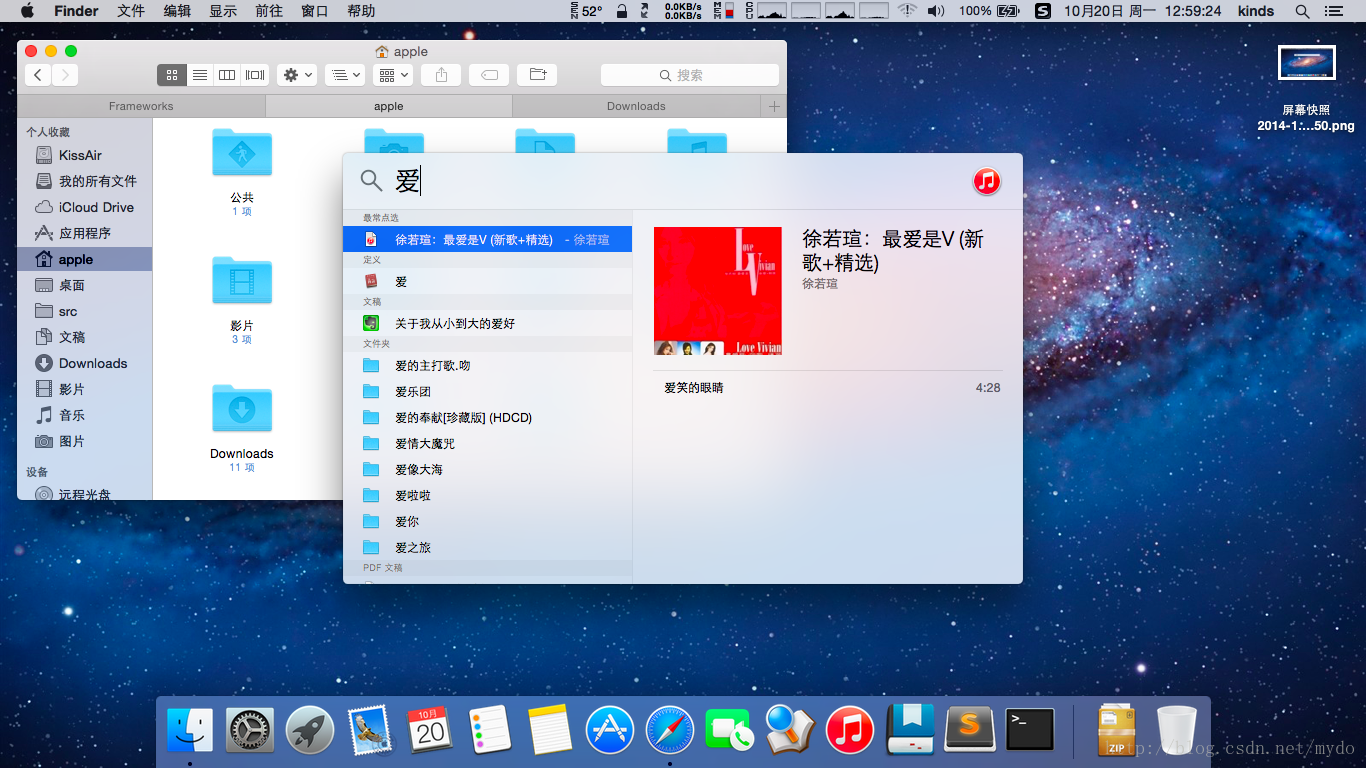This screenshot has width=1366, height=768.
Task: Open the 窗口 menu
Action: click(x=315, y=11)
